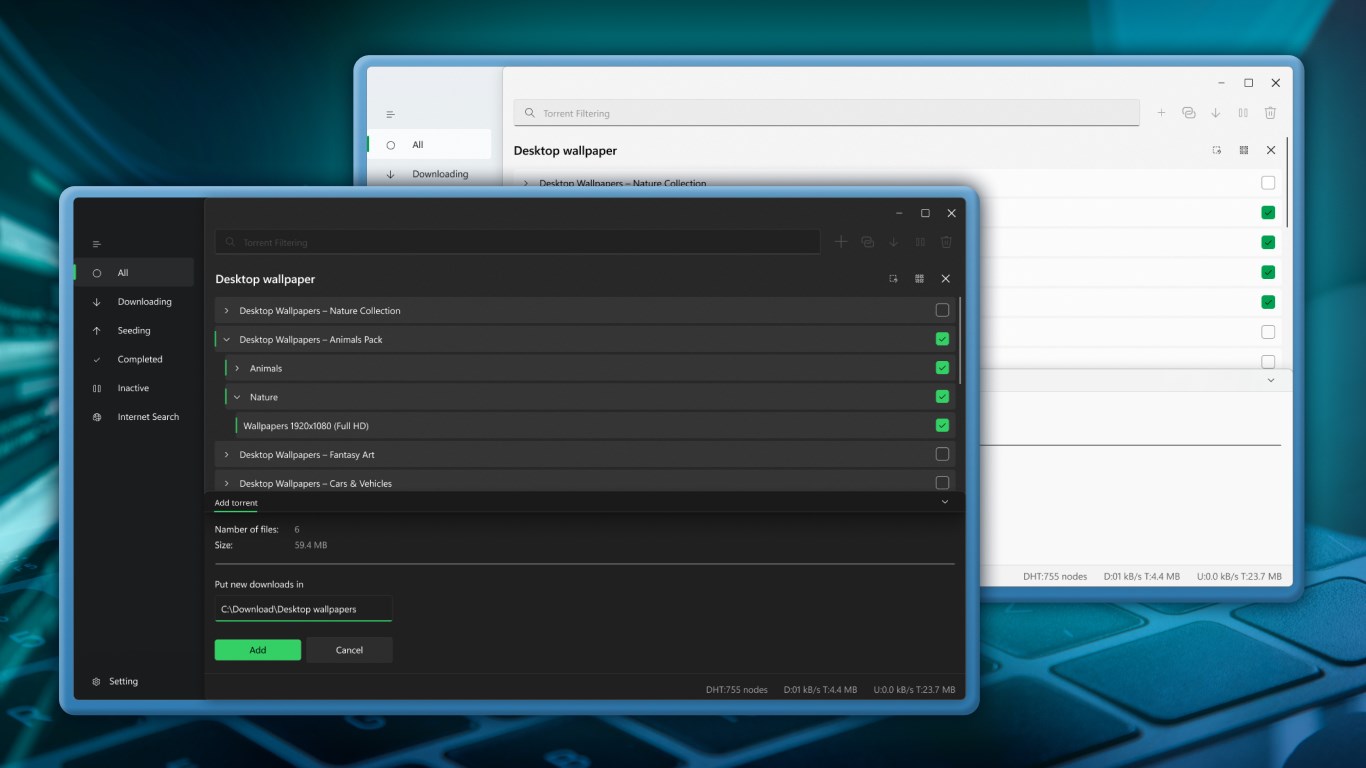This screenshot has height=768, width=1366.
Task: Click the add link icon in light window toolbar
Action: (x=1188, y=113)
